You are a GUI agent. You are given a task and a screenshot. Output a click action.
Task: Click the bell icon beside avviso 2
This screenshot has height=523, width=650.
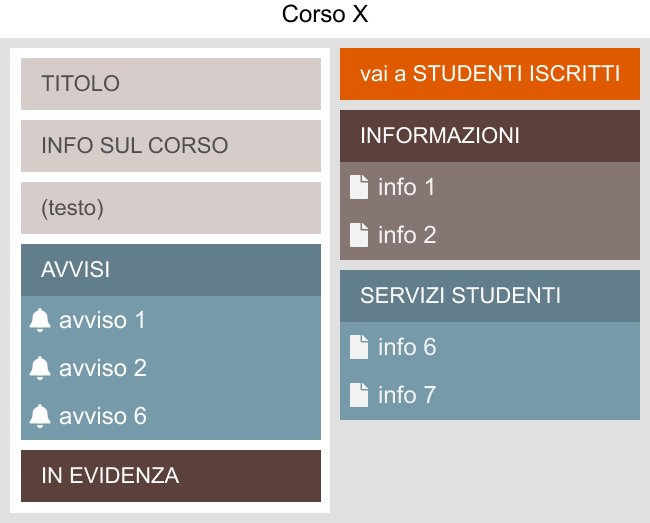40,368
